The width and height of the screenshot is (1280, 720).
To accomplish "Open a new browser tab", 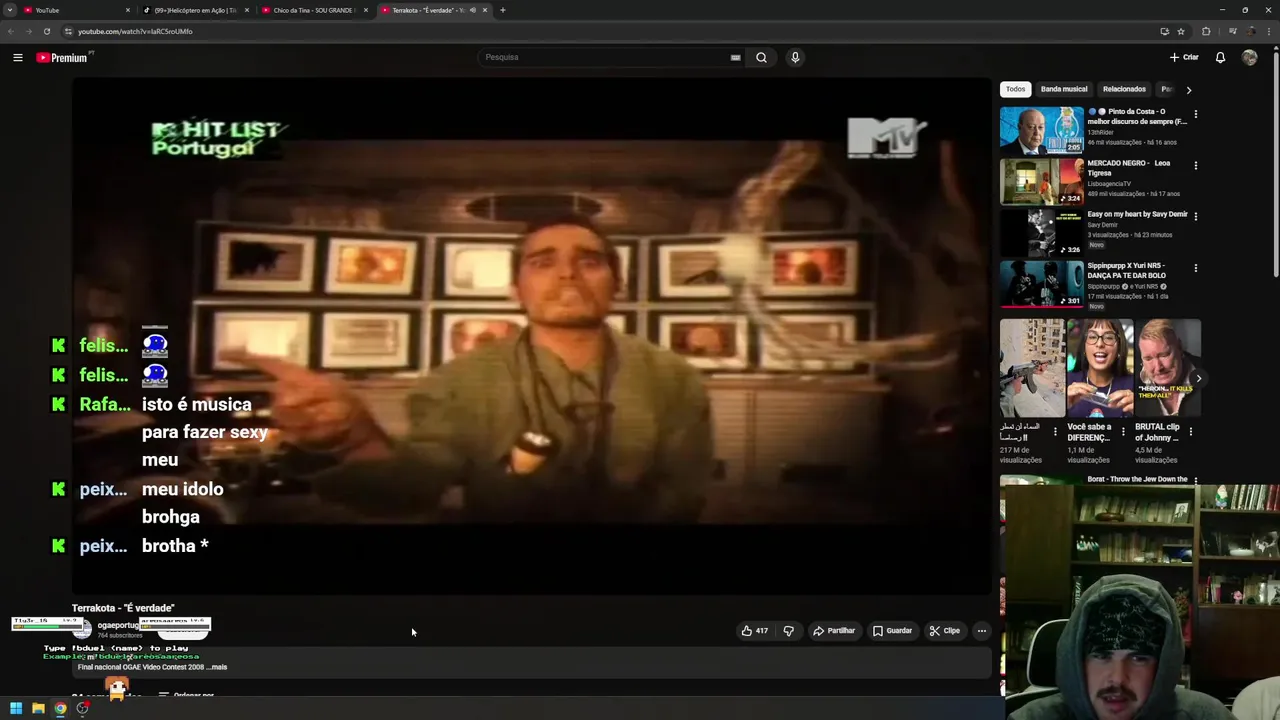I will 502,10.
